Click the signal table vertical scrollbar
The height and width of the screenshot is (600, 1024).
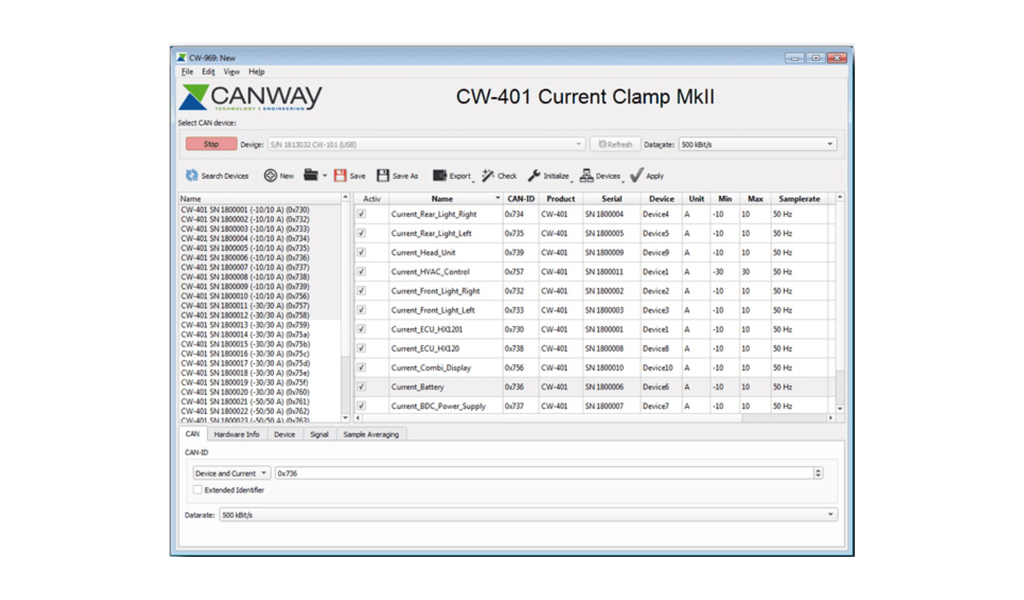[840, 303]
